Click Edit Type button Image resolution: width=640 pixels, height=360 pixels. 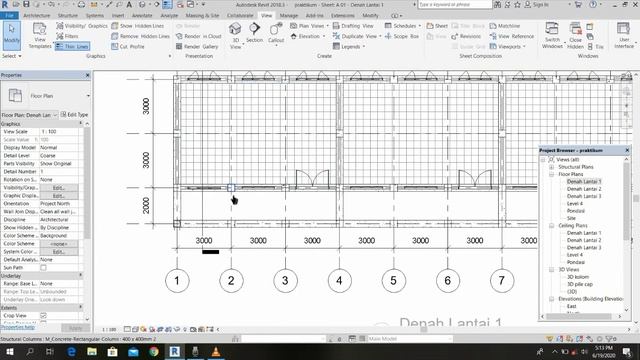(74, 115)
